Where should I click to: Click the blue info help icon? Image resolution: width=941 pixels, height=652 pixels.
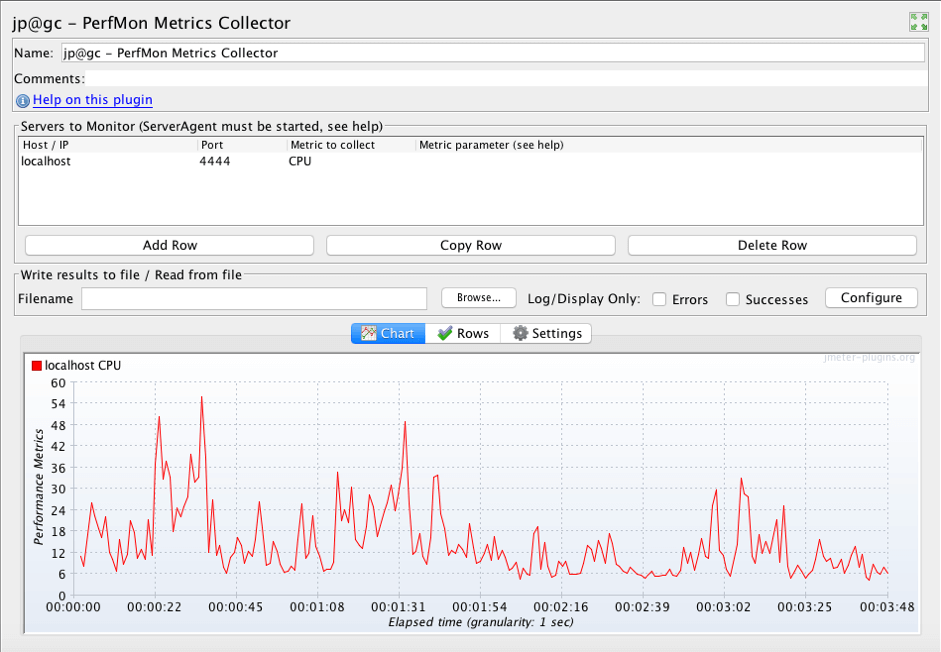coord(22,101)
